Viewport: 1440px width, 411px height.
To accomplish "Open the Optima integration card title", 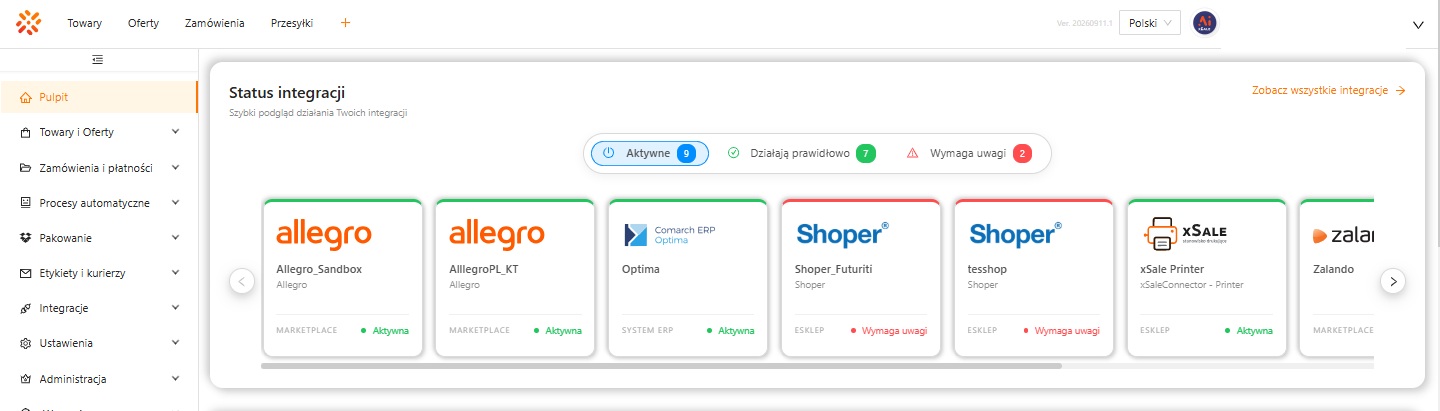I will point(641,269).
